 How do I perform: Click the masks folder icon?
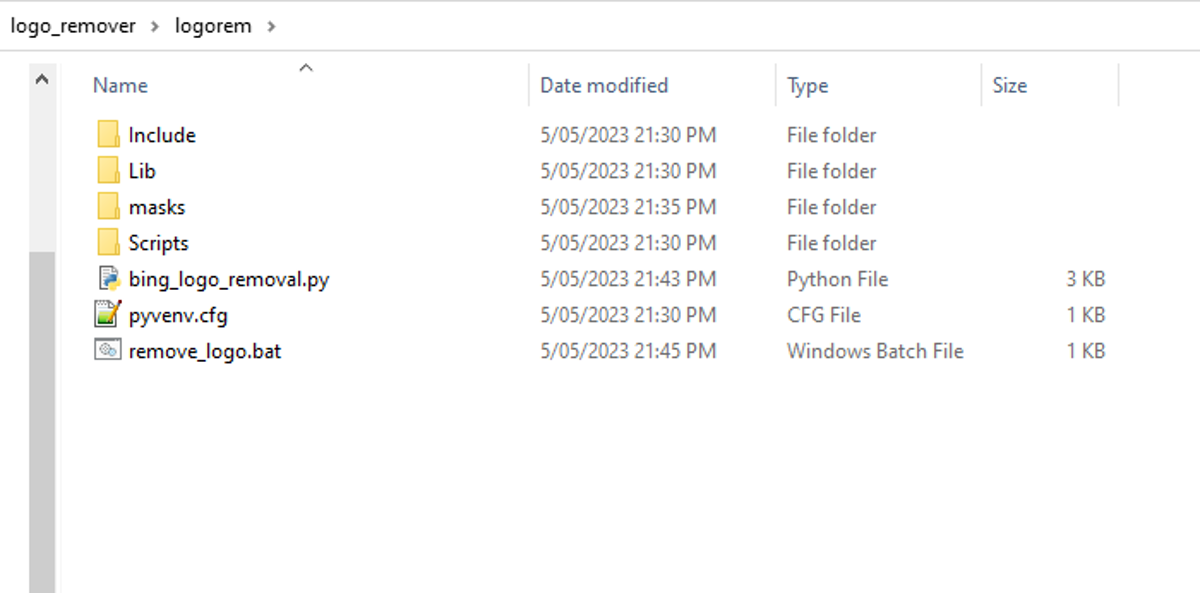coord(108,207)
